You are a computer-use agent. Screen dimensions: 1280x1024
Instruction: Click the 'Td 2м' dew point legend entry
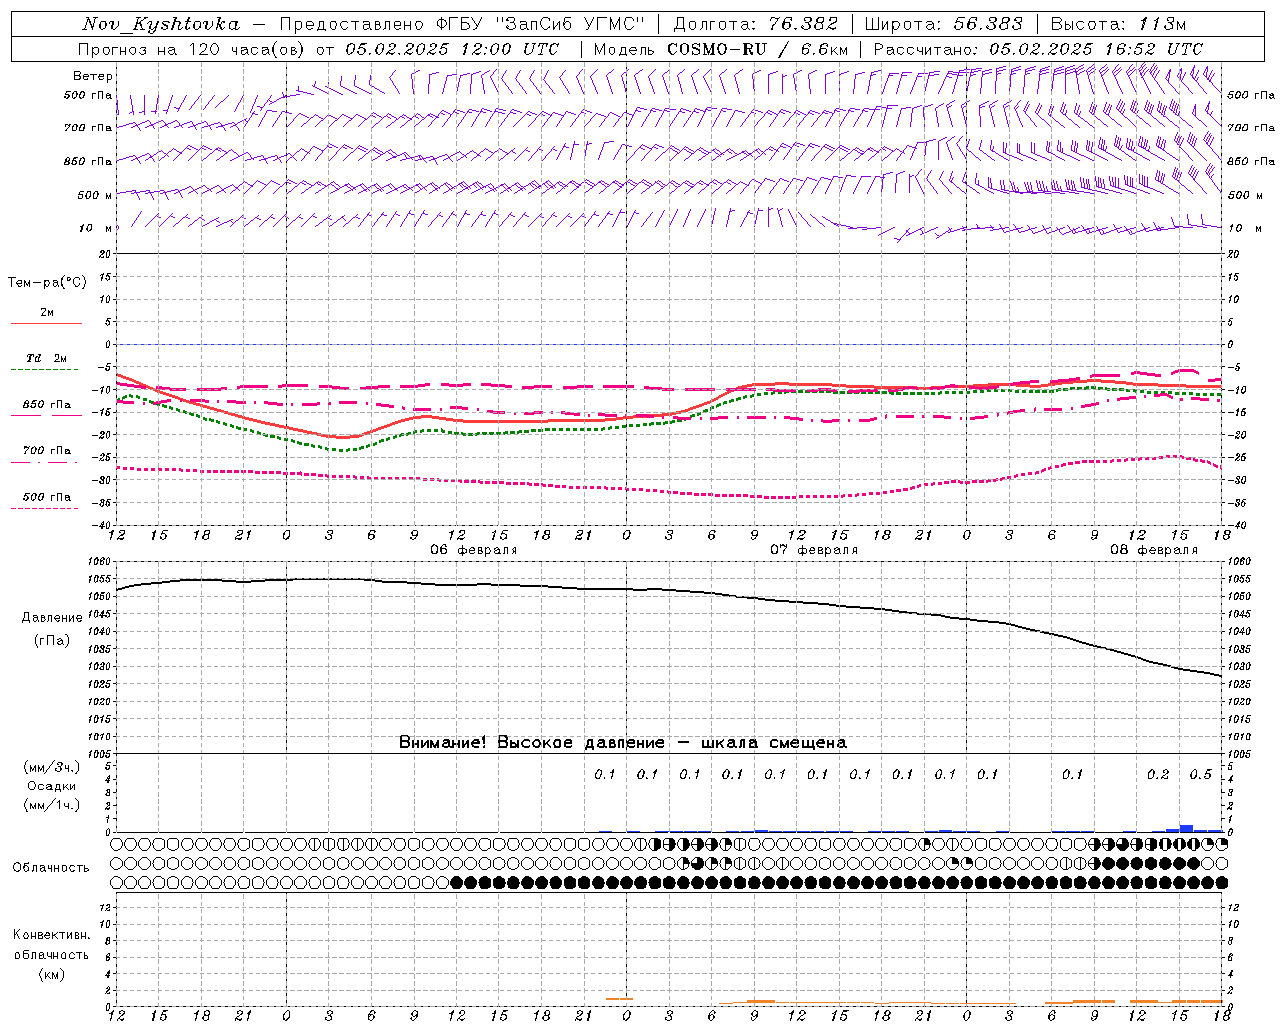pos(47,358)
